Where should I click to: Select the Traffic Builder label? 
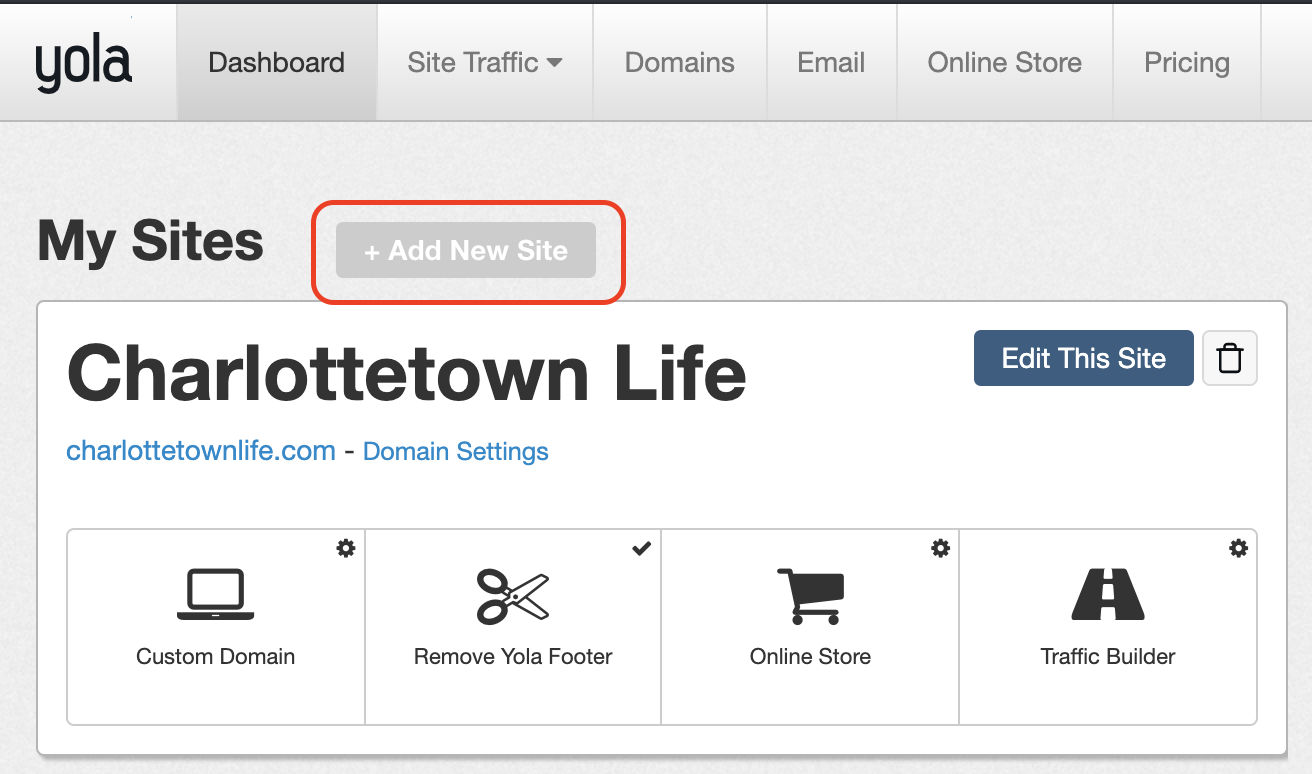1108,657
